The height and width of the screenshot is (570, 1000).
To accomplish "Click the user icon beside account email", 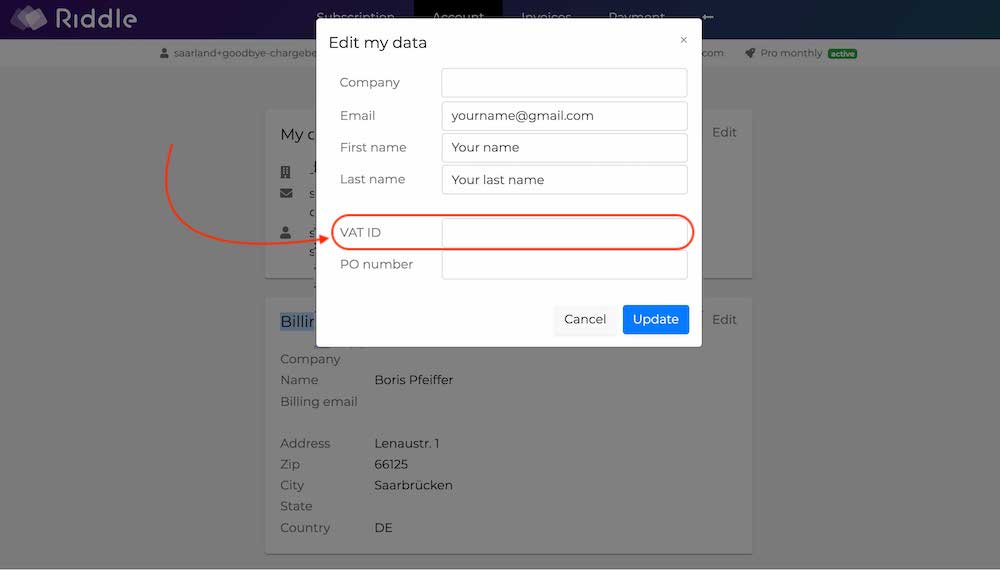I will [164, 54].
